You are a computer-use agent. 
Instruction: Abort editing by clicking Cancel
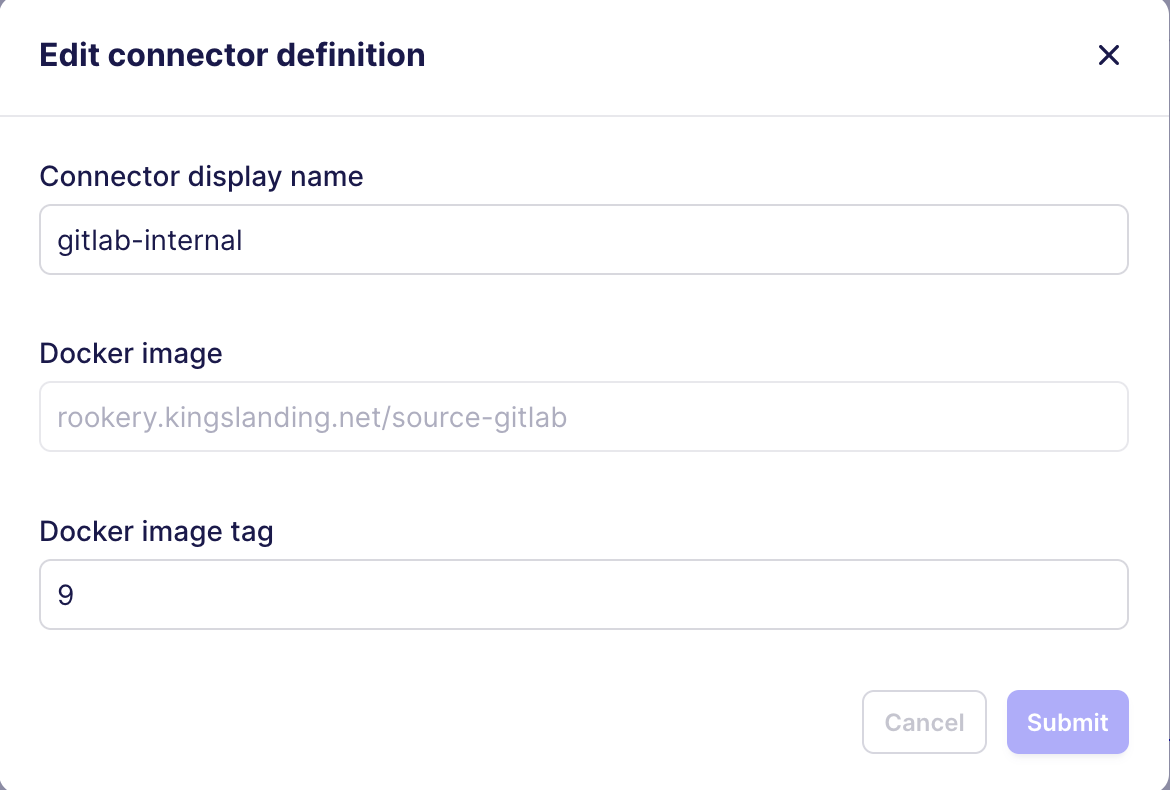click(x=924, y=722)
